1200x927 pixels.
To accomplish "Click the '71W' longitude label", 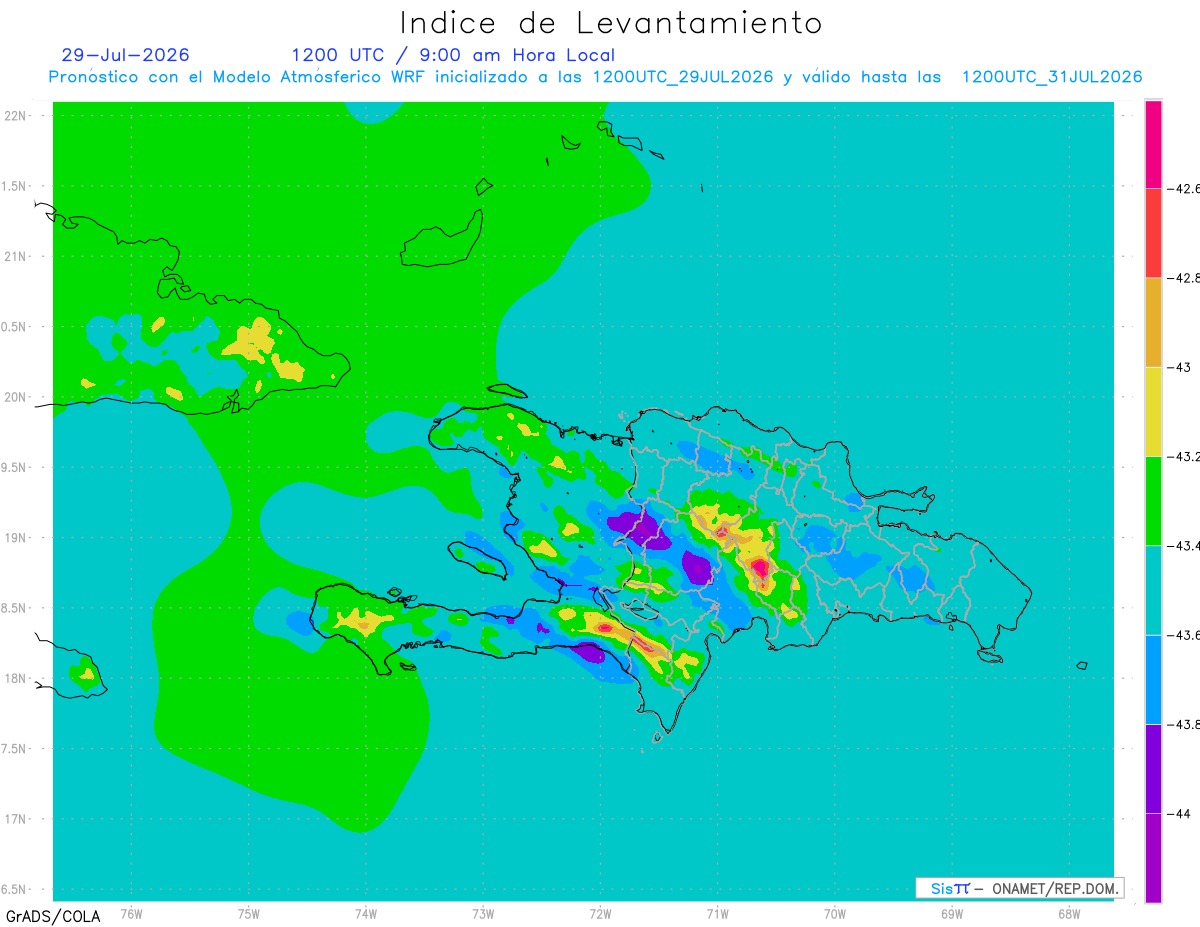I will [x=717, y=913].
